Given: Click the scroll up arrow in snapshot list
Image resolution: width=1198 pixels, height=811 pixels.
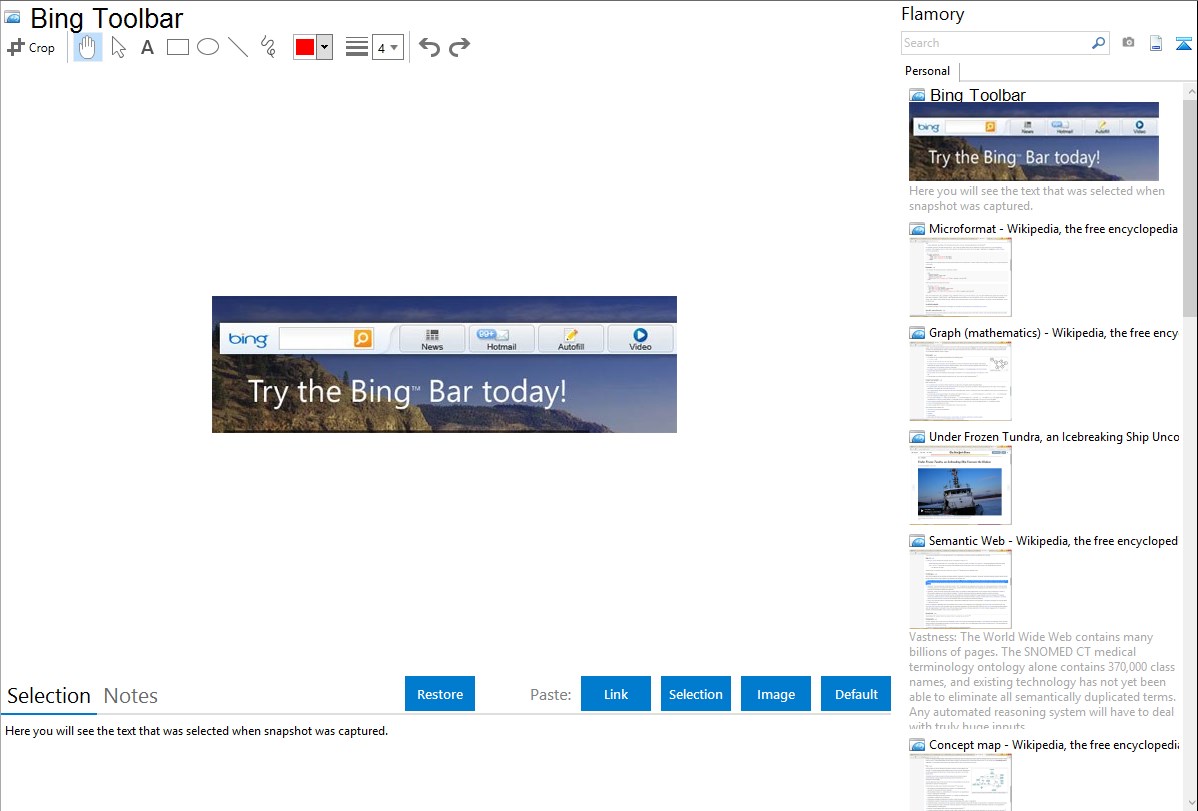Looking at the screenshot, I should click(x=1190, y=91).
